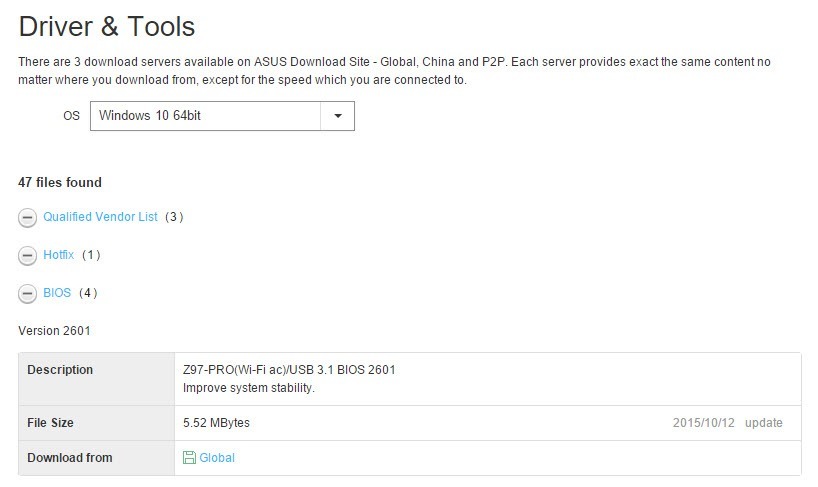This screenshot has width=818, height=487.
Task: Click the OS label beside the dropdown
Action: coord(71,116)
